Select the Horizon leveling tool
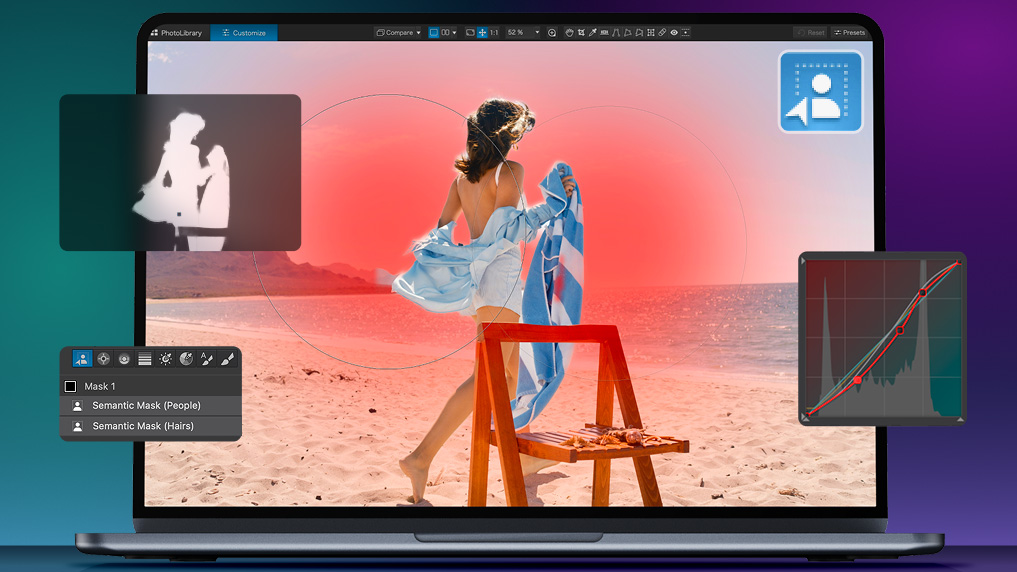This screenshot has width=1017, height=572. point(604,32)
